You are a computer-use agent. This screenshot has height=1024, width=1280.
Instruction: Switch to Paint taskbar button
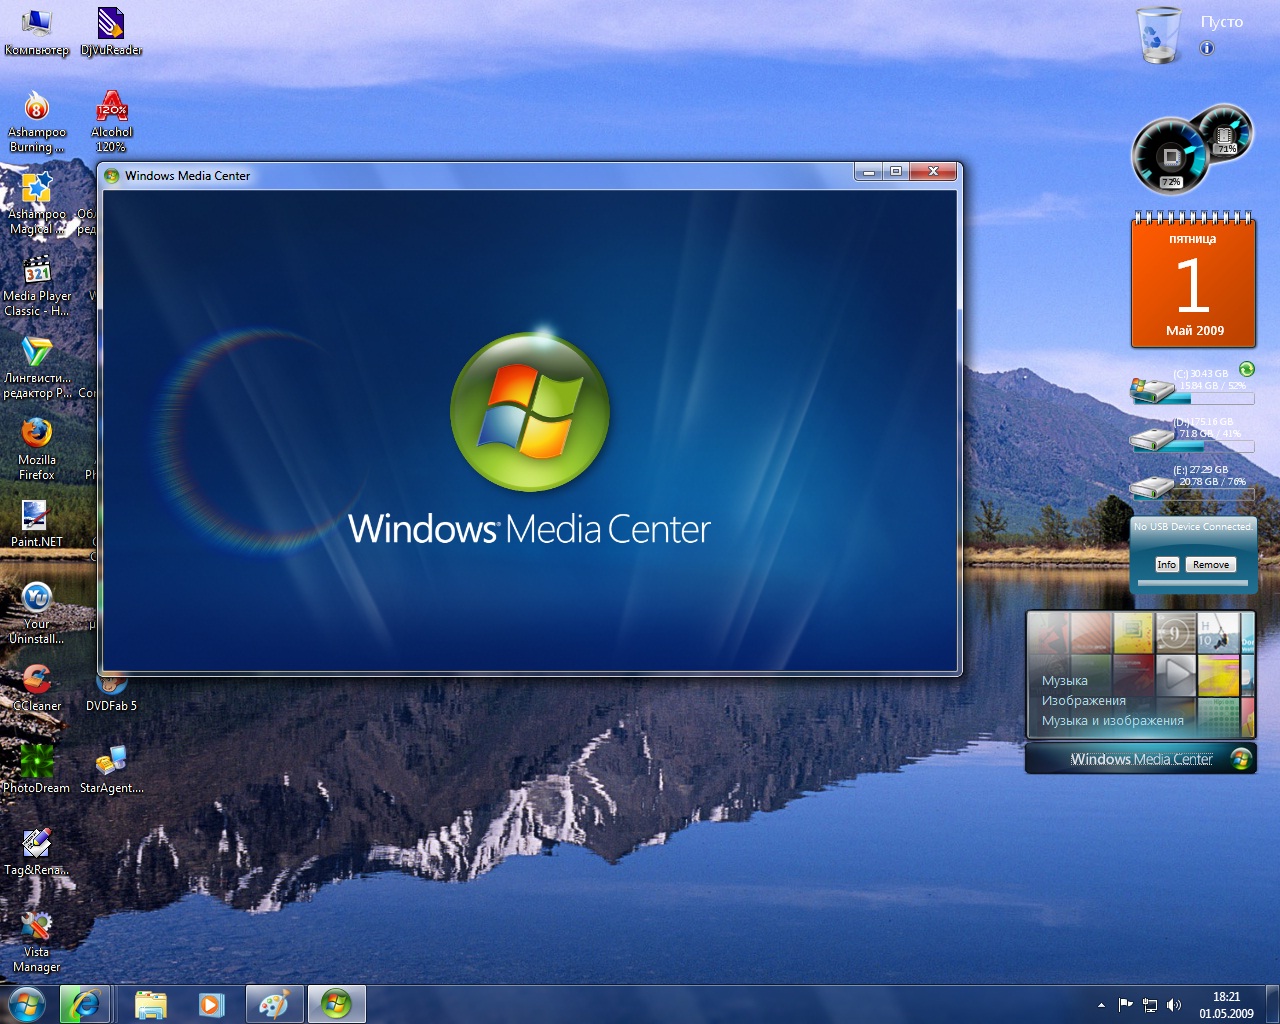point(274,1004)
